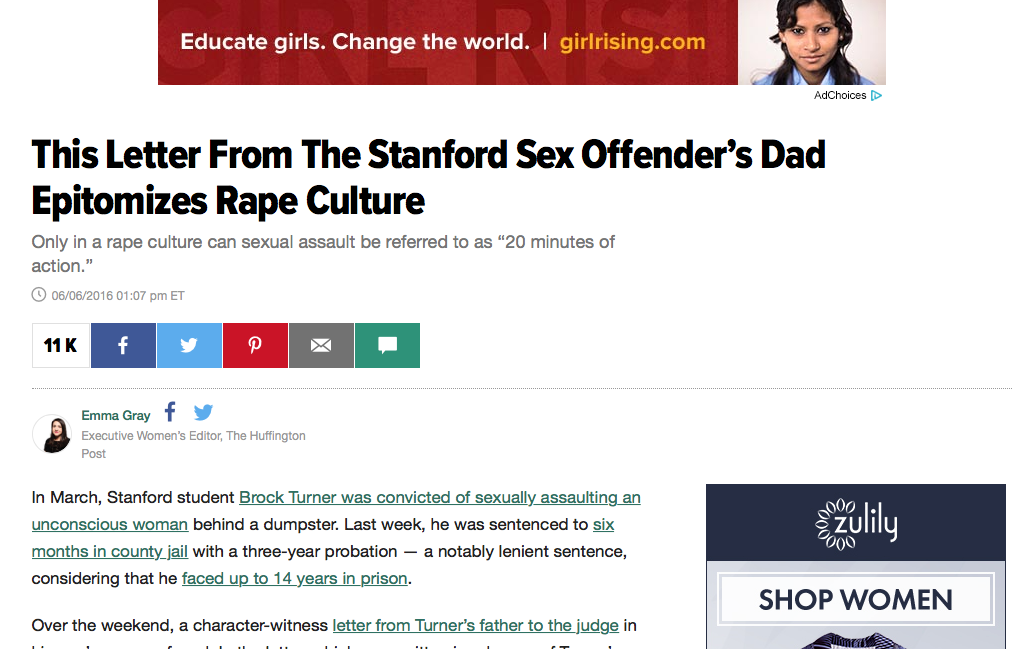This screenshot has width=1015, height=649.
Task: Pin article with red Pinterest button
Action: tap(255, 346)
